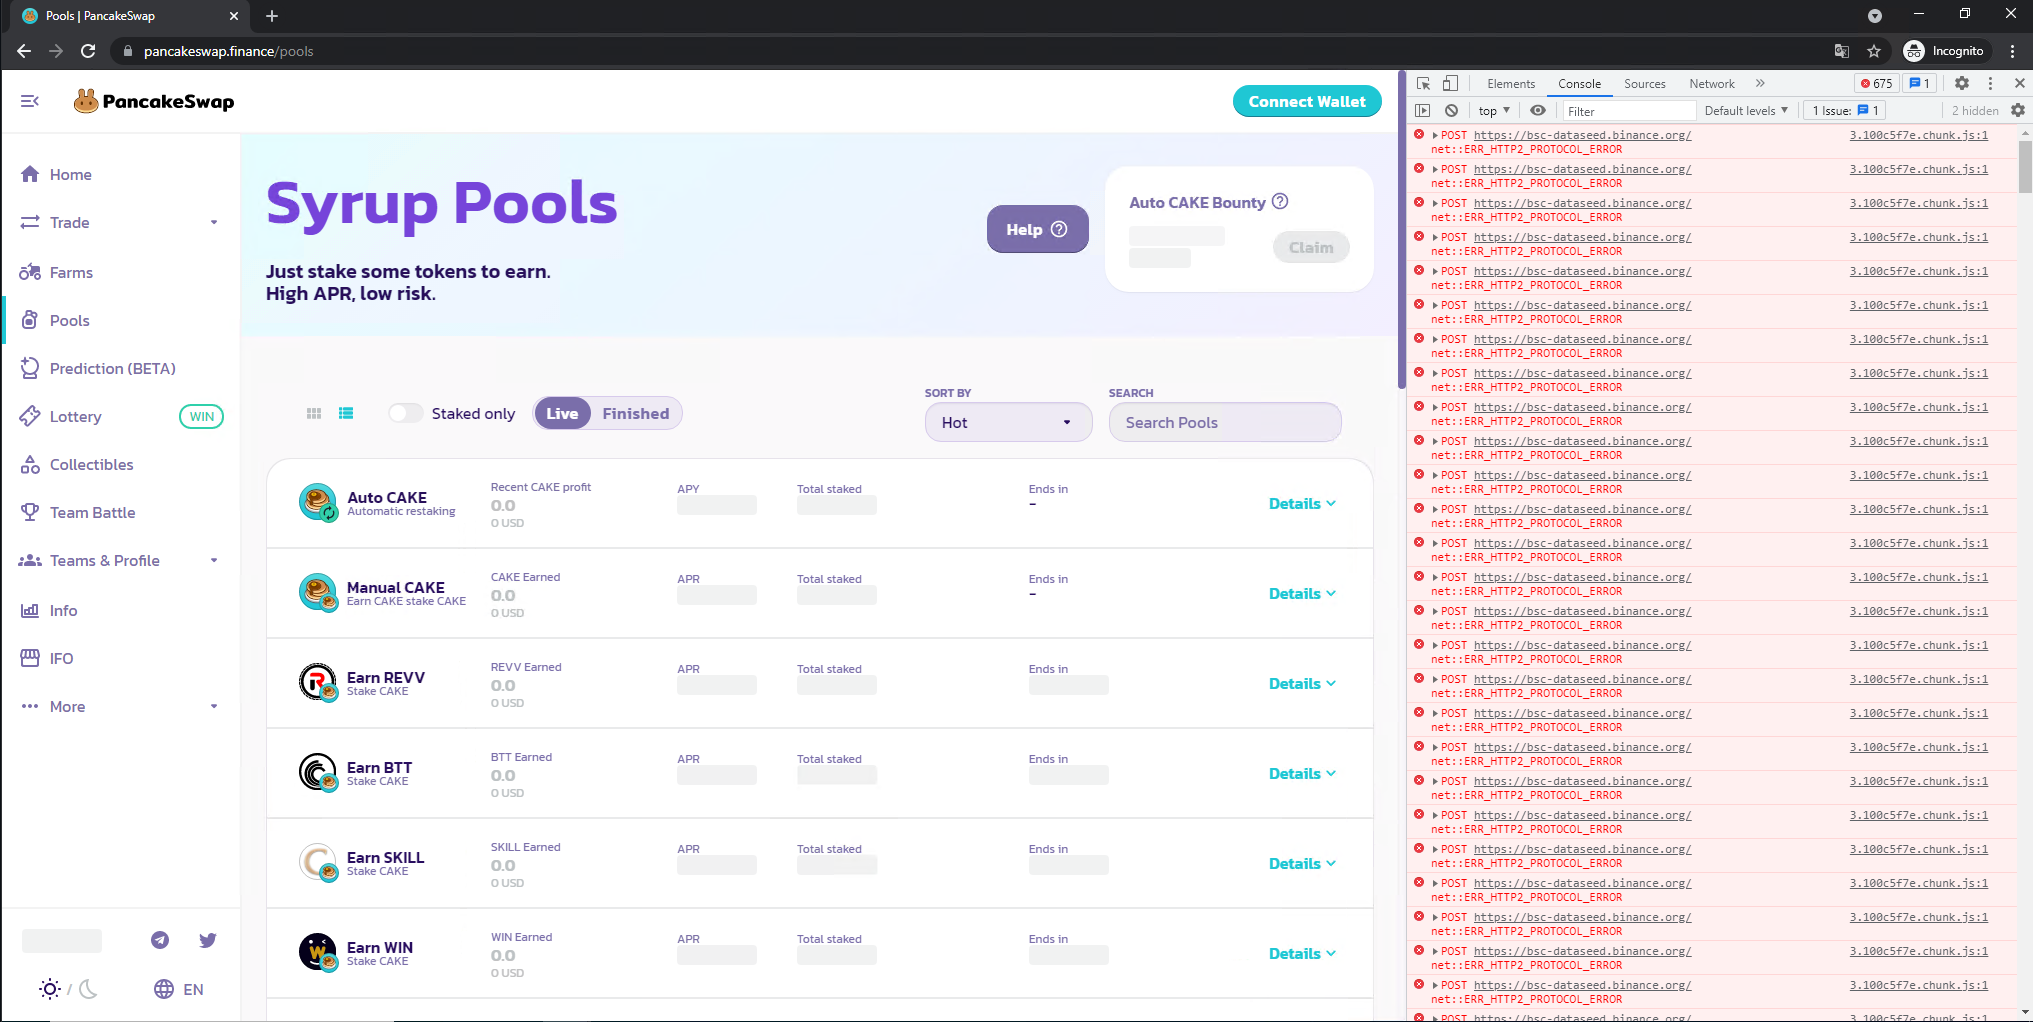Screen dimensions: 2033x1022
Task: Click the Search Pools input field
Action: [1224, 422]
